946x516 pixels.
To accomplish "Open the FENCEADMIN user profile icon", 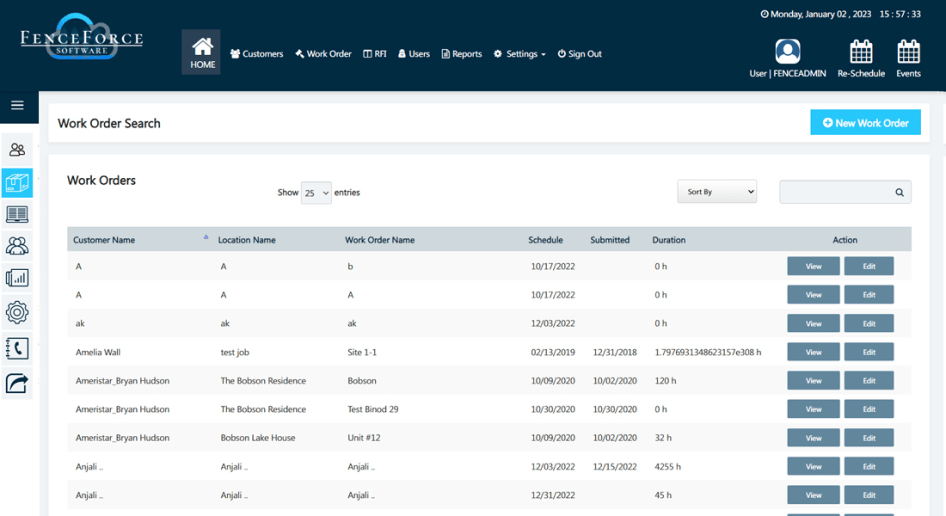I will (787, 52).
